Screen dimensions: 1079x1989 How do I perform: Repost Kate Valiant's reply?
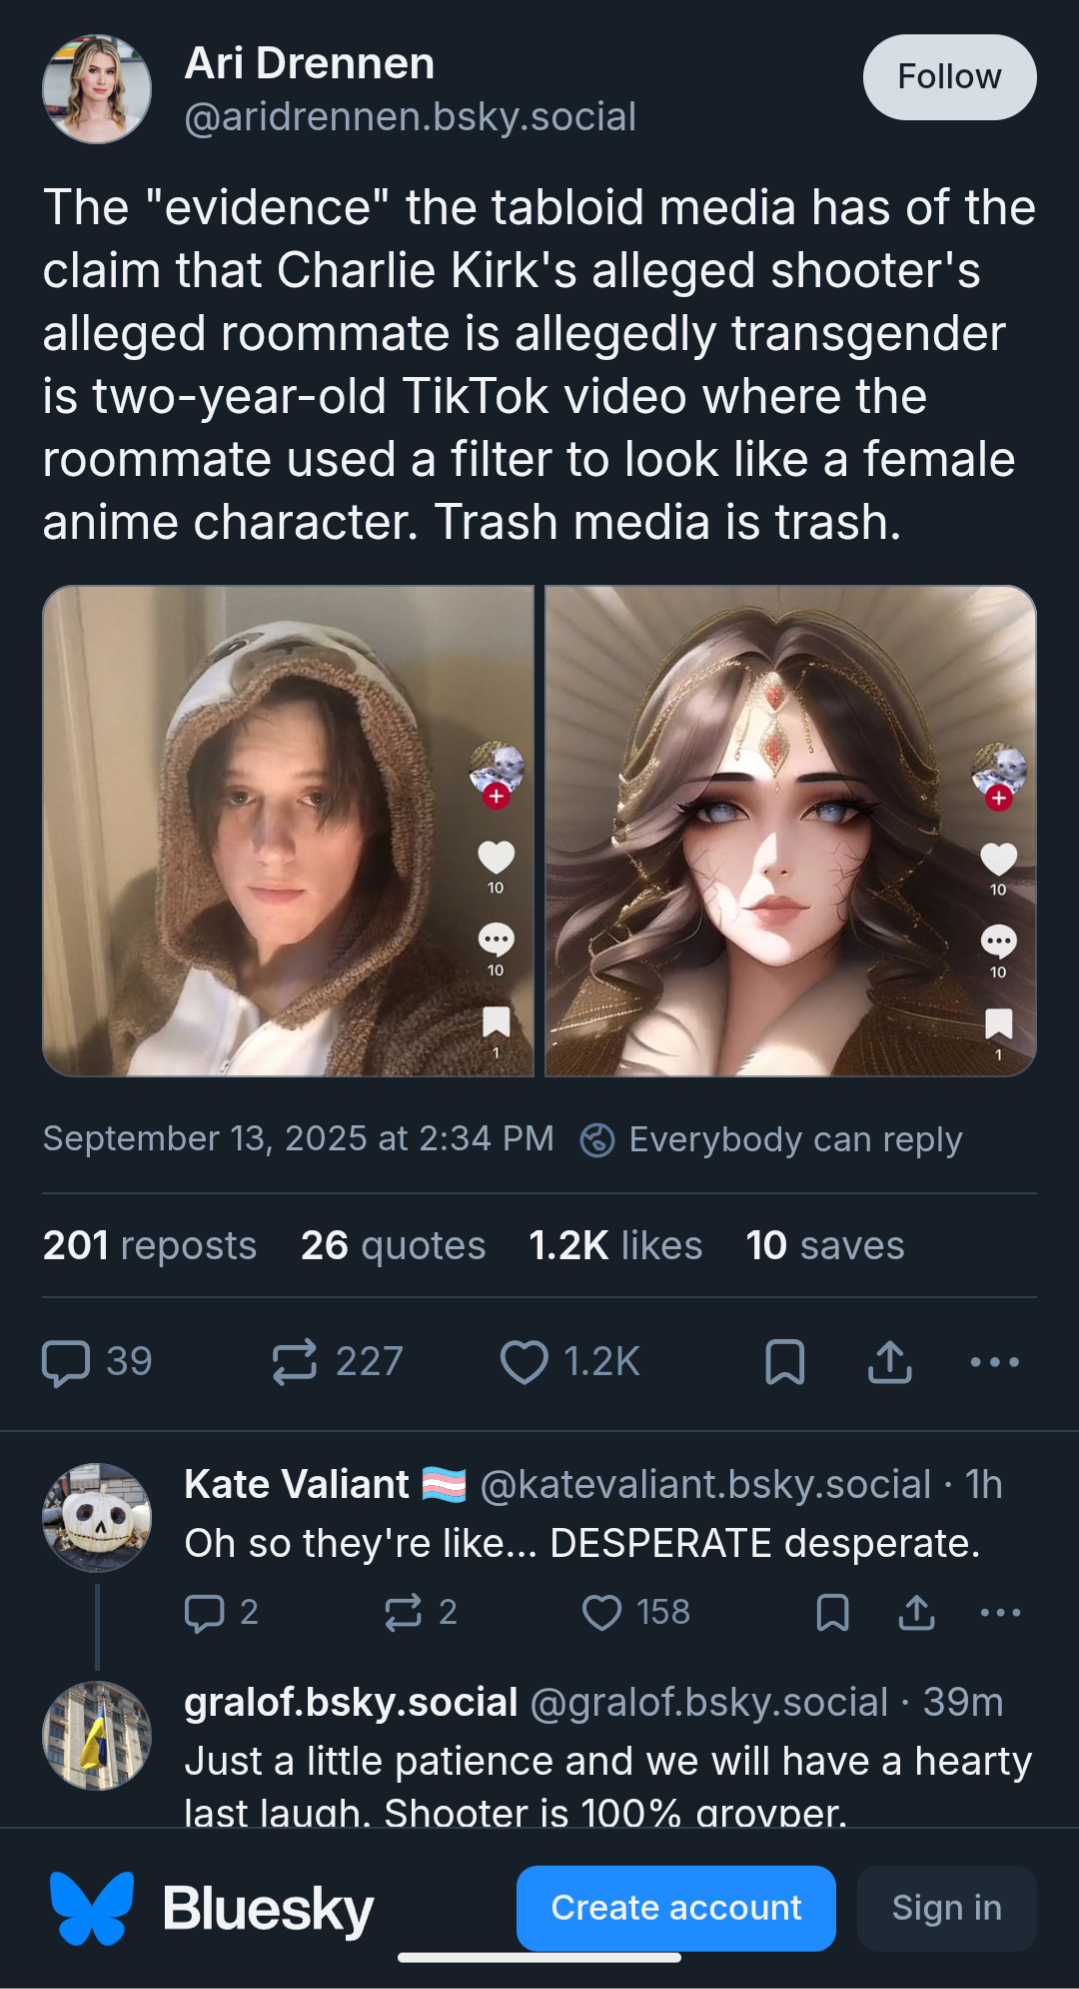(x=403, y=1612)
